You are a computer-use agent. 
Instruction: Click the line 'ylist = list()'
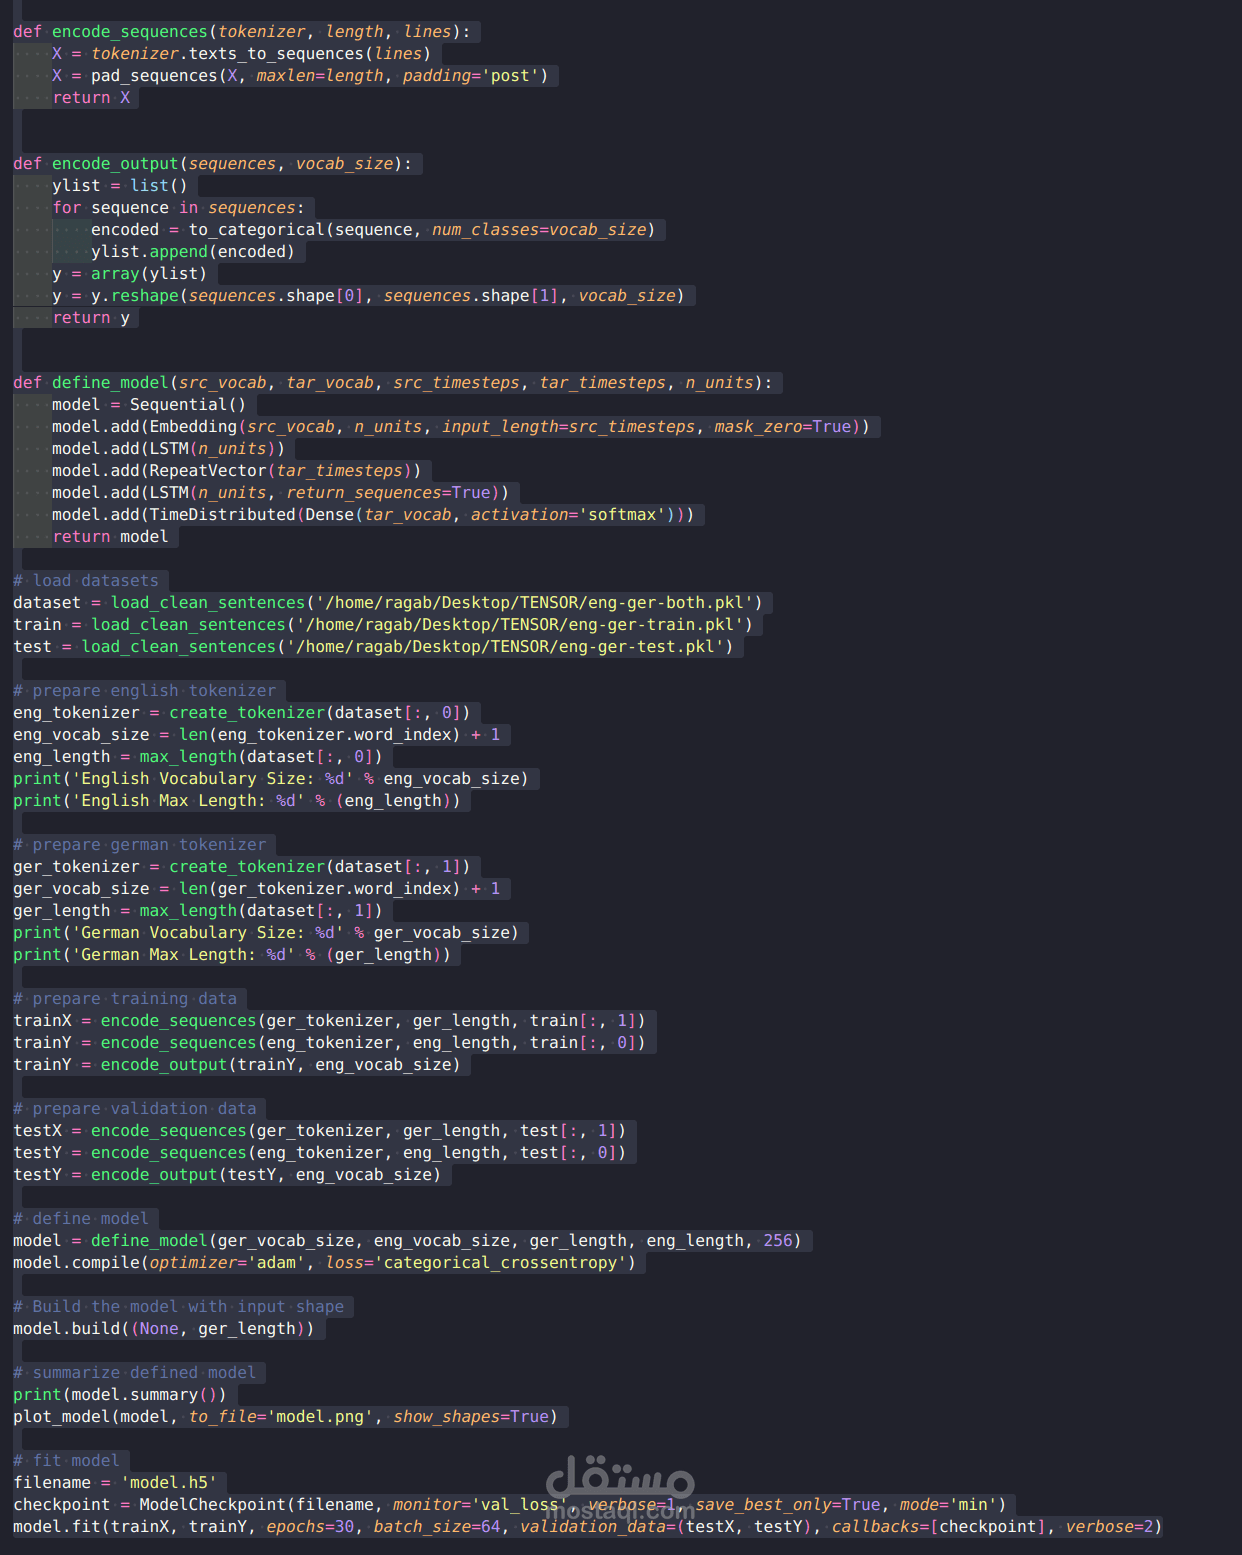tap(120, 186)
